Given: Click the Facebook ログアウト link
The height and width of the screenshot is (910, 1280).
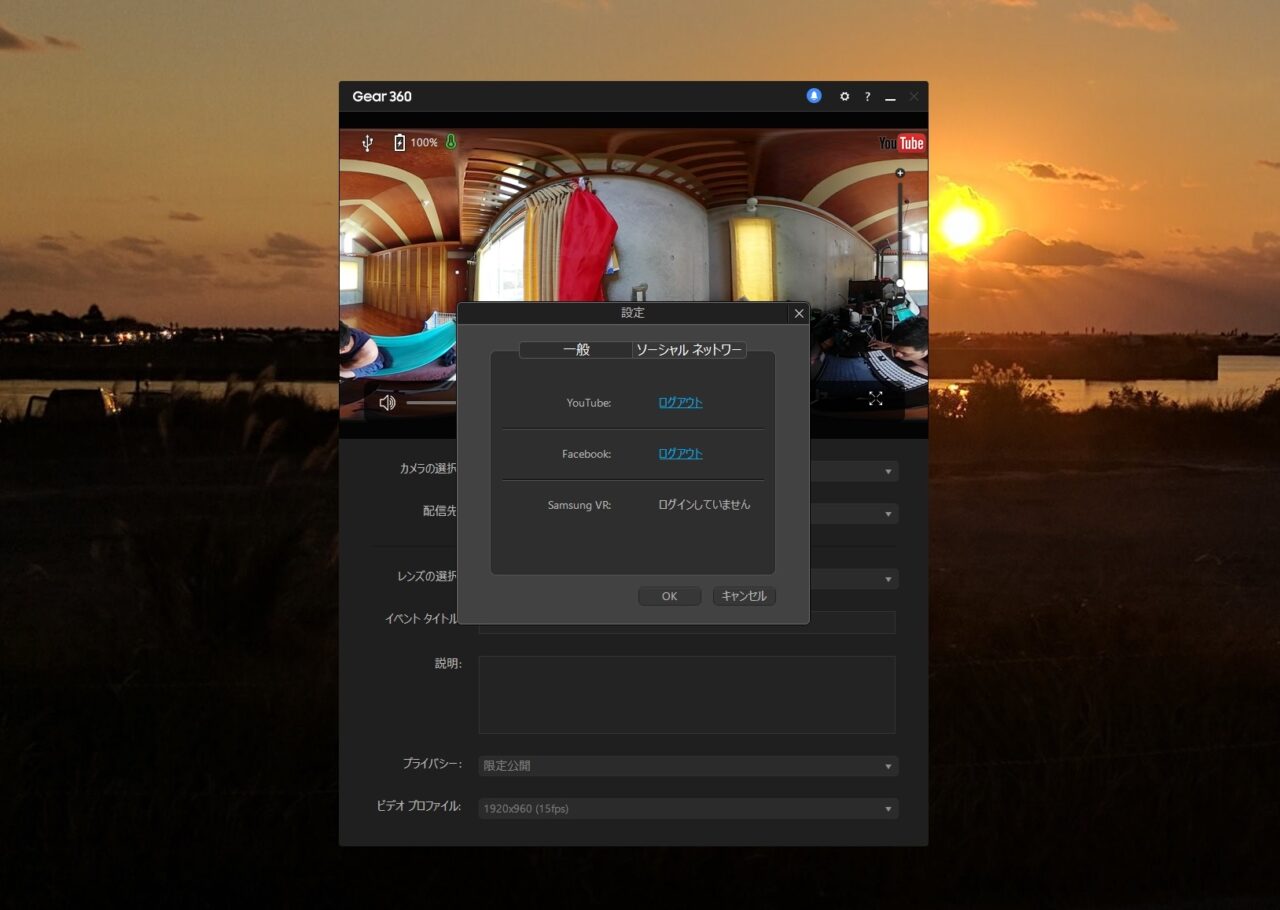Looking at the screenshot, I should 680,454.
